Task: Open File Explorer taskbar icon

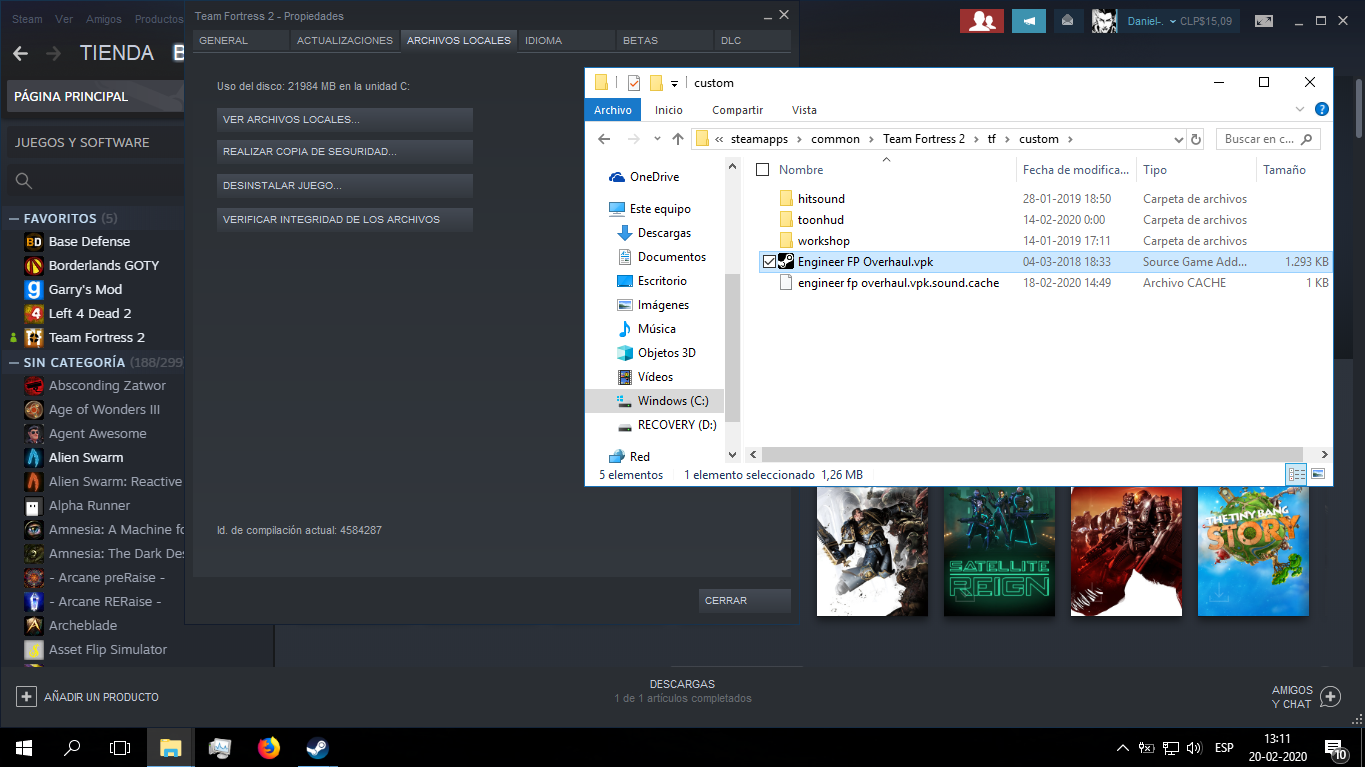Action: 170,747
